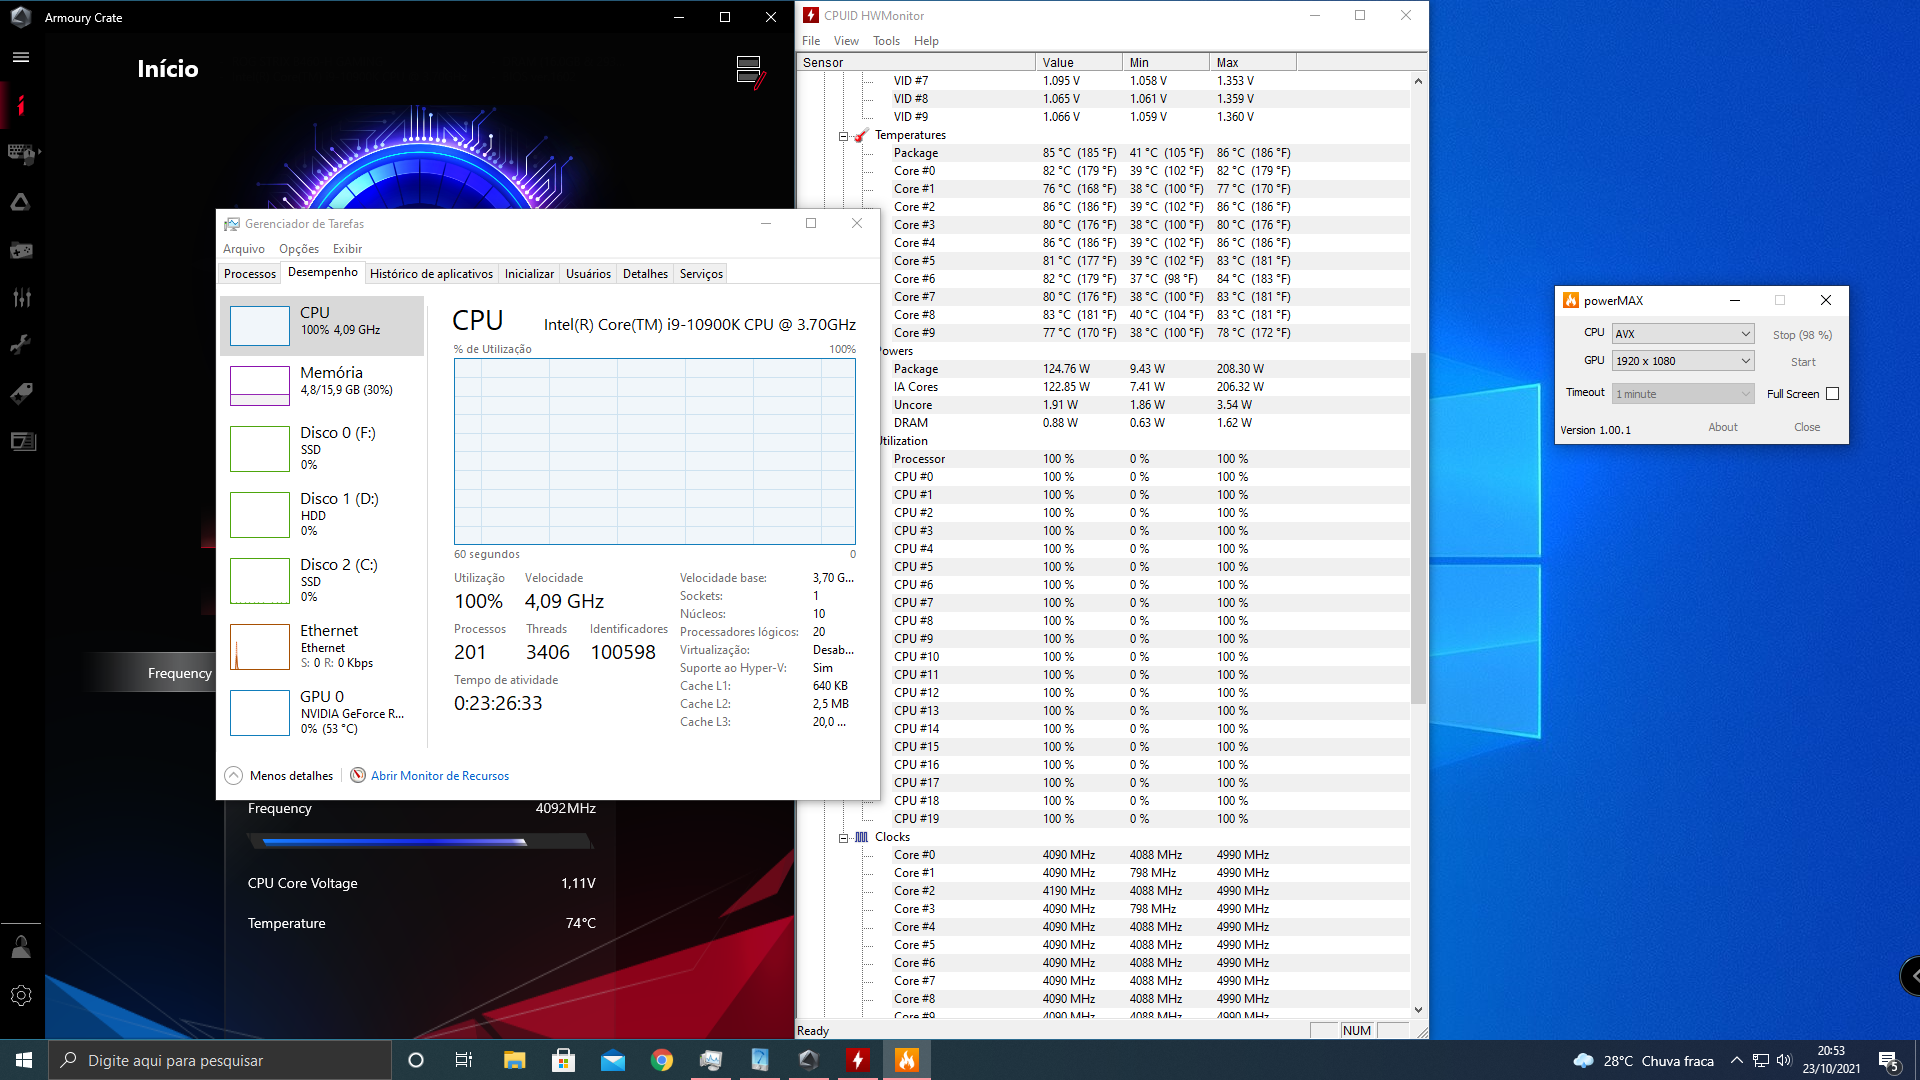Select Memória in Task Manager sidebar

322,384
